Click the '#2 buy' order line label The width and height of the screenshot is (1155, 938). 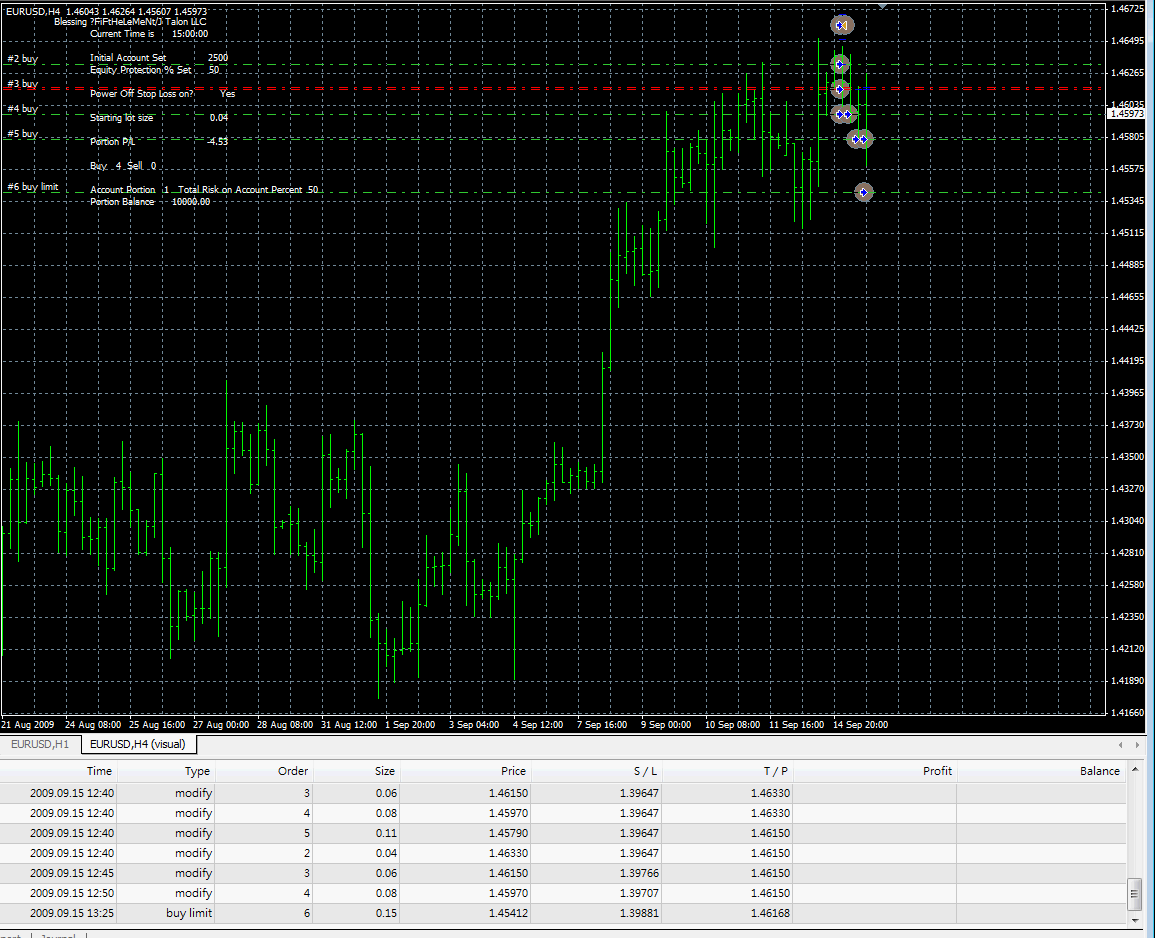(23, 59)
